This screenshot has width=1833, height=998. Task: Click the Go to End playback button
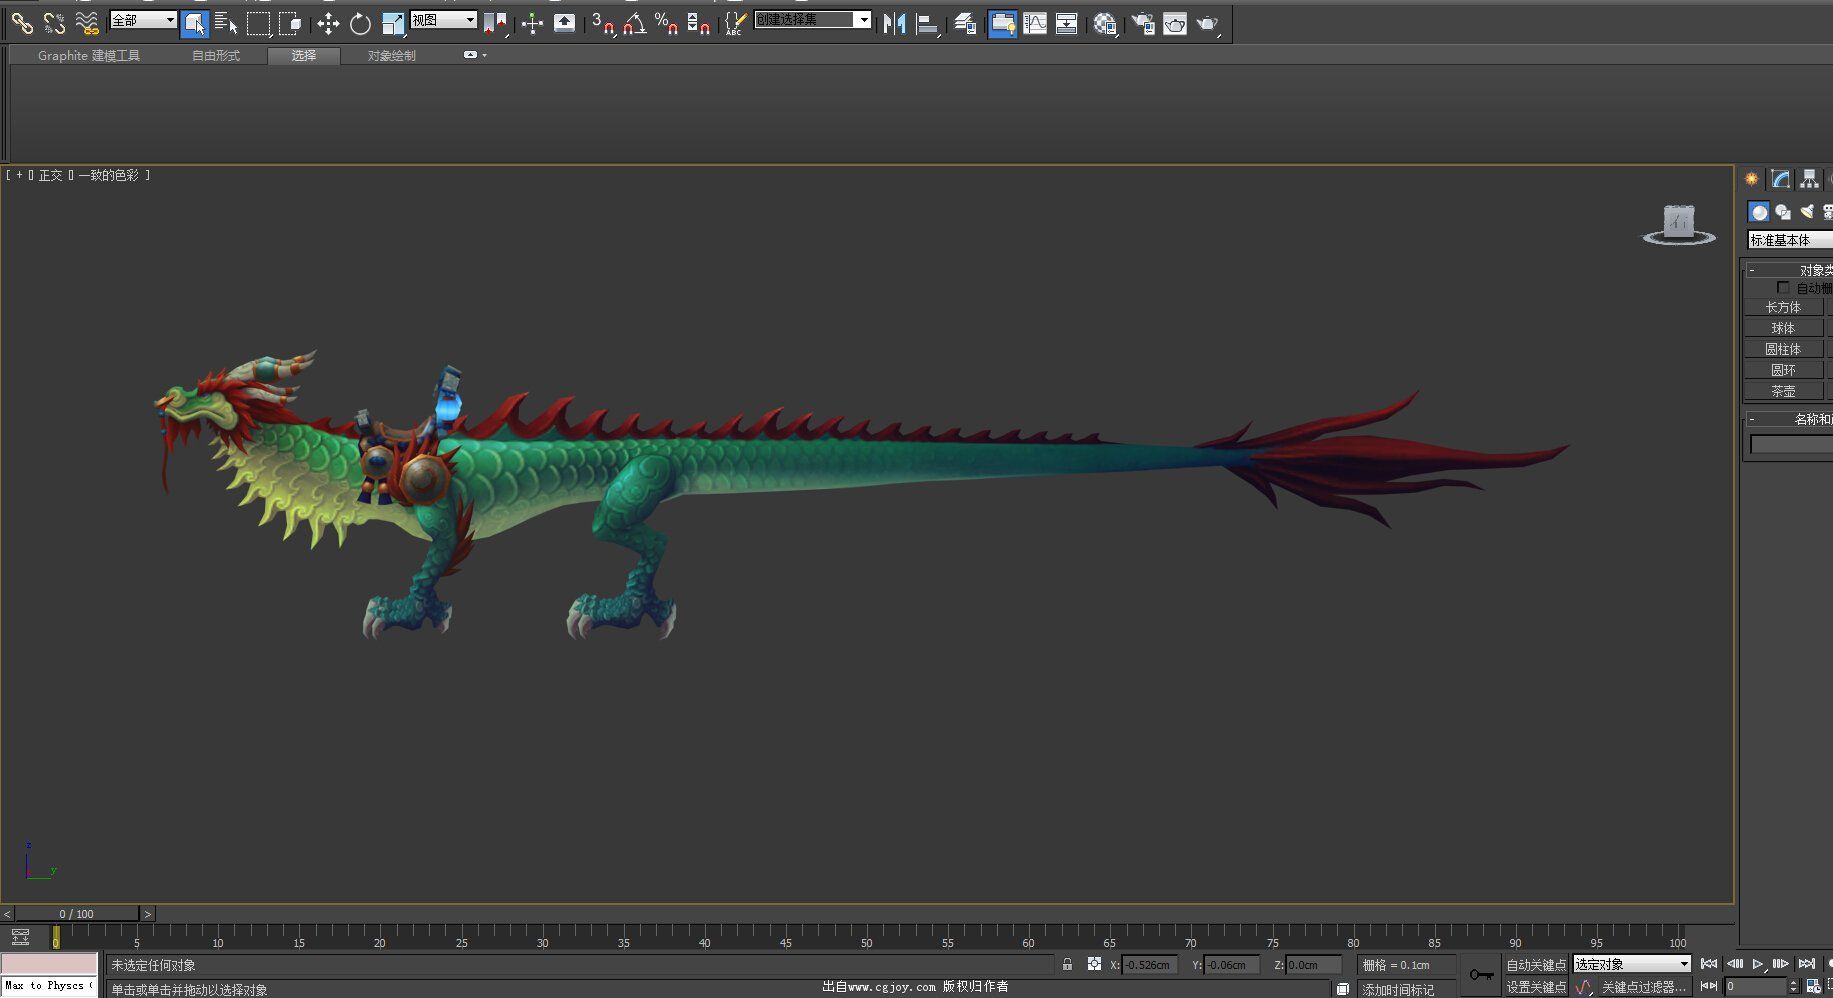point(1806,964)
